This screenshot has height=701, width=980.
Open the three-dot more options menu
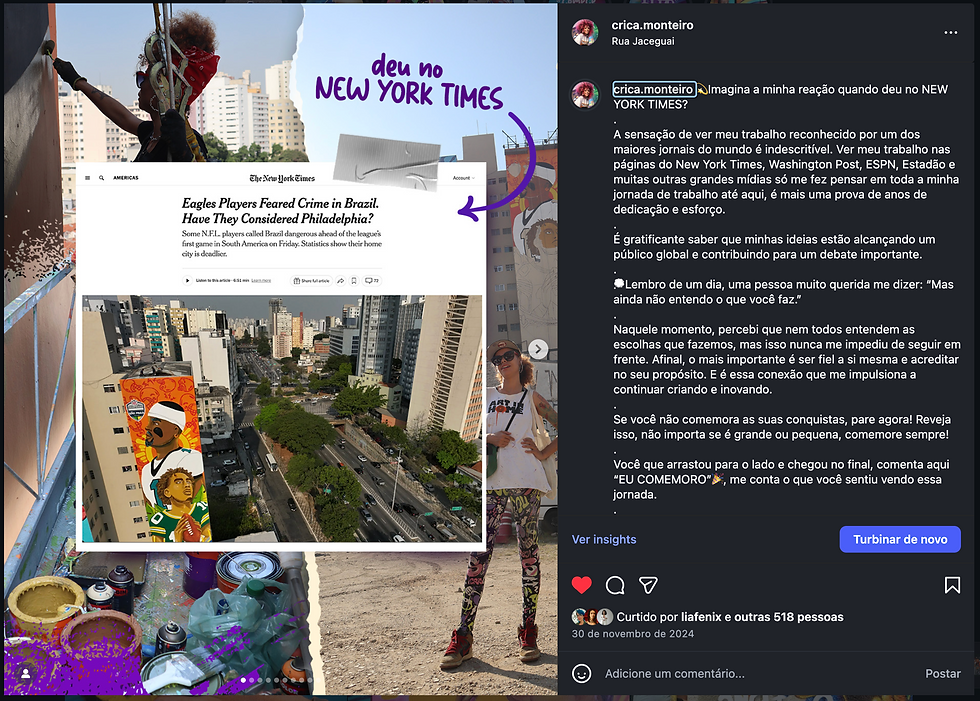point(951,32)
